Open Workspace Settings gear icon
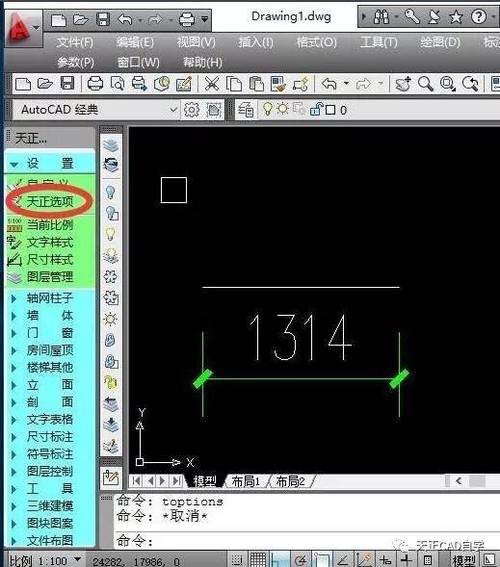The image size is (500, 567). click(x=192, y=110)
